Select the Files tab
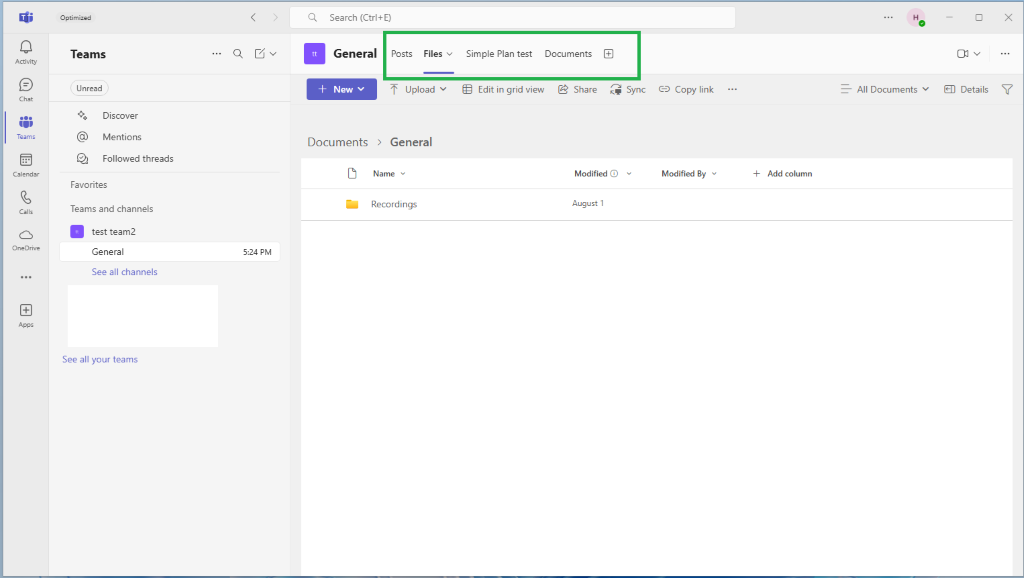This screenshot has height=578, width=1024. coord(433,54)
